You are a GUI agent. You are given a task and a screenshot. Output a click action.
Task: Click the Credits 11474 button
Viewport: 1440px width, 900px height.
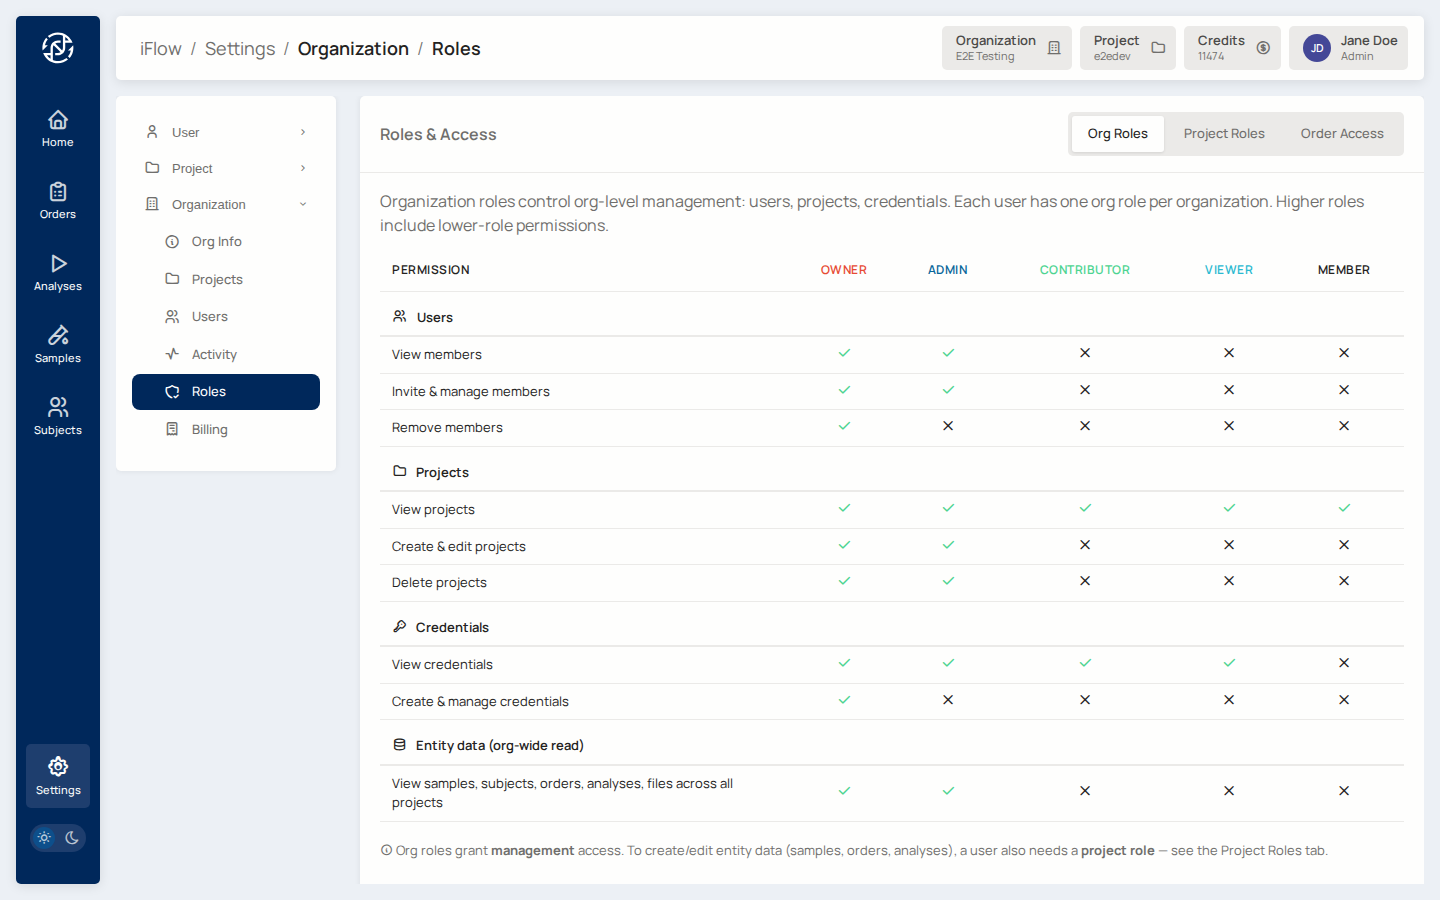pos(1232,48)
